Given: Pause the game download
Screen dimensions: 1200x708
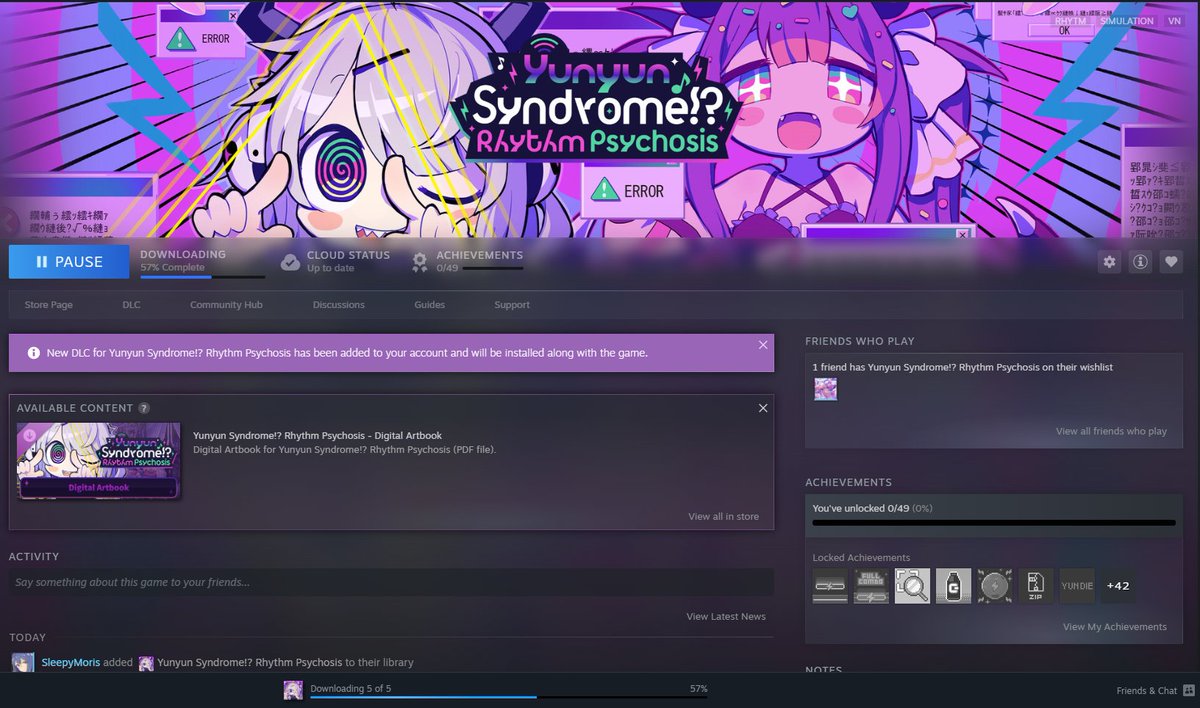Looking at the screenshot, I should (69, 262).
